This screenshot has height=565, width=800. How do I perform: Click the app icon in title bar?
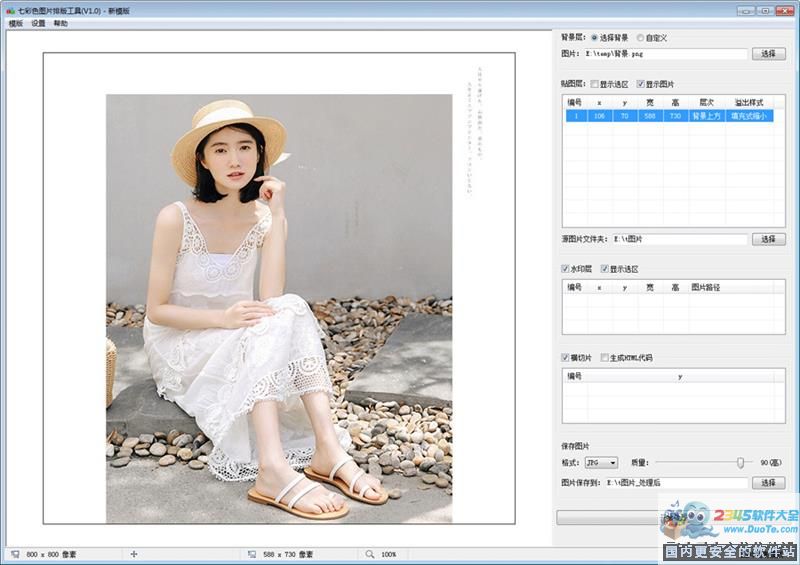coord(11,10)
